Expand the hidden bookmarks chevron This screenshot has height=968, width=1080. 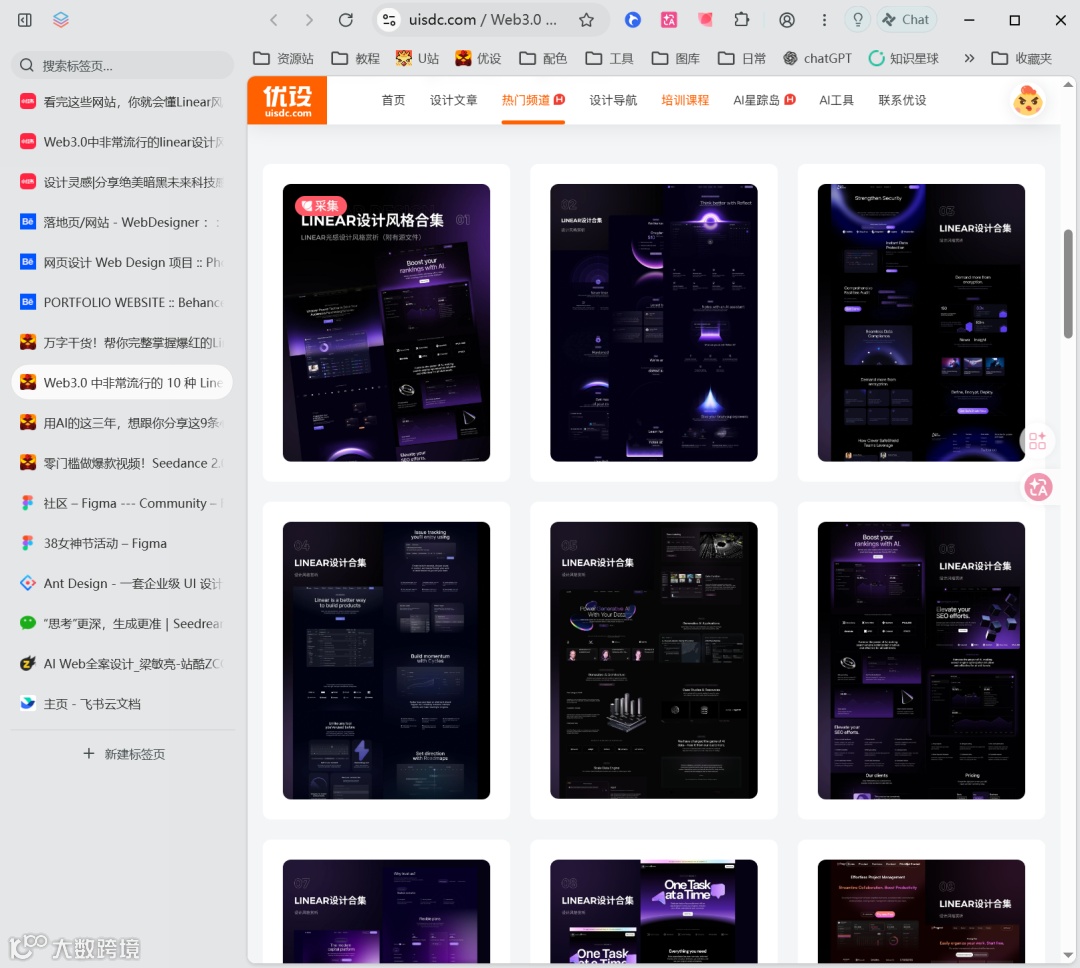(969, 59)
